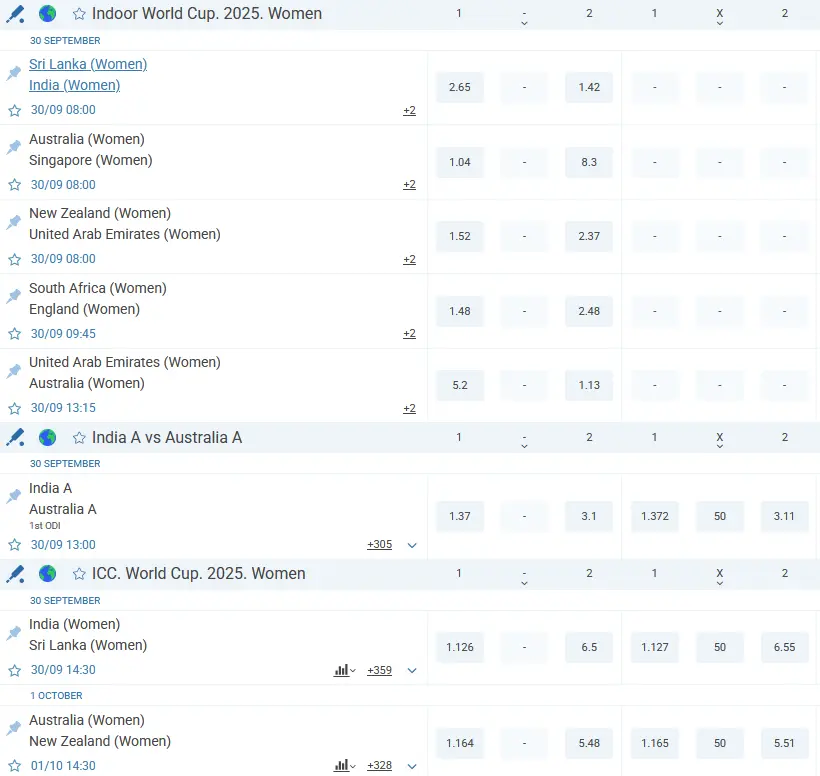The width and height of the screenshot is (820, 776).
Task: Pin the South Africa vs England match
Action: point(13,296)
